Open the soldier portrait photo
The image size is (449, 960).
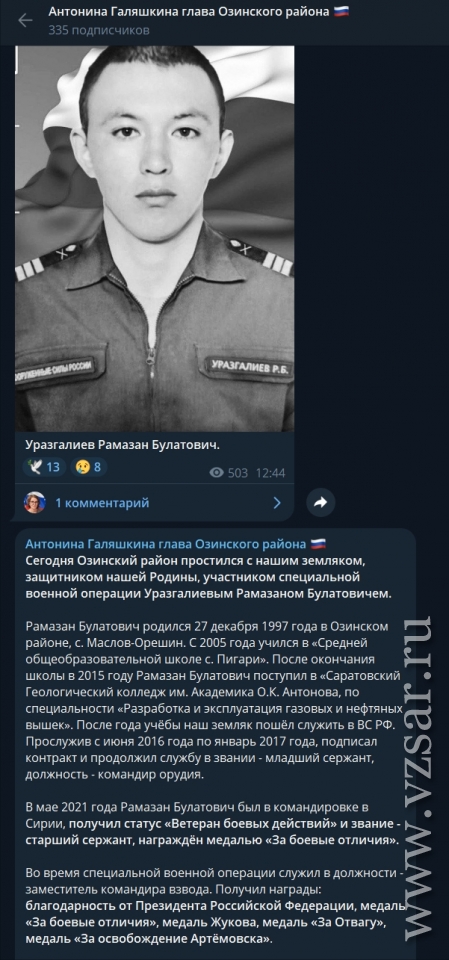pyautogui.click(x=154, y=239)
